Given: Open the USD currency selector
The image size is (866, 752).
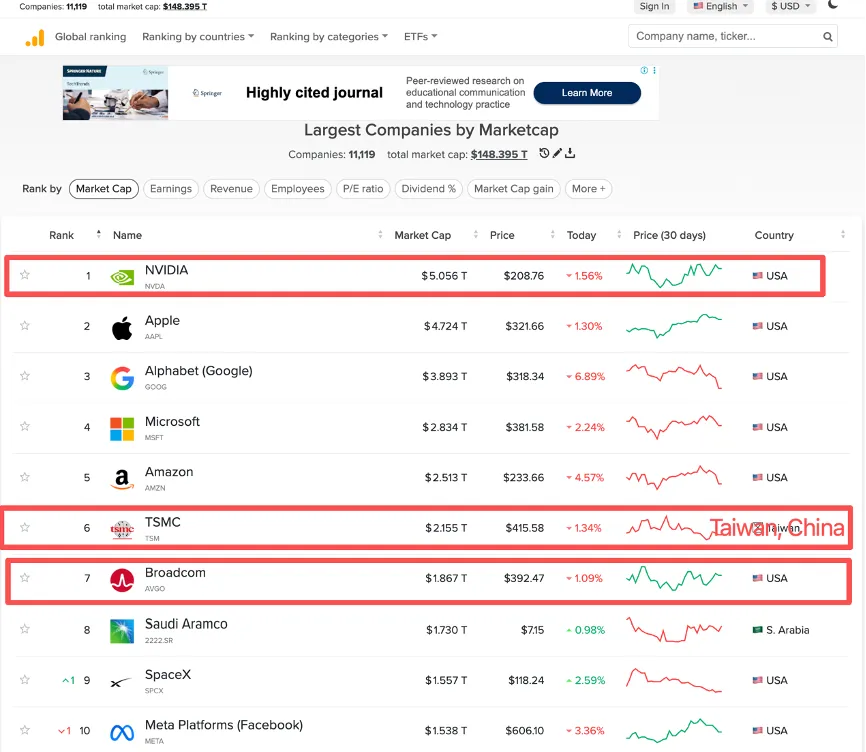Looking at the screenshot, I should tap(790, 6).
